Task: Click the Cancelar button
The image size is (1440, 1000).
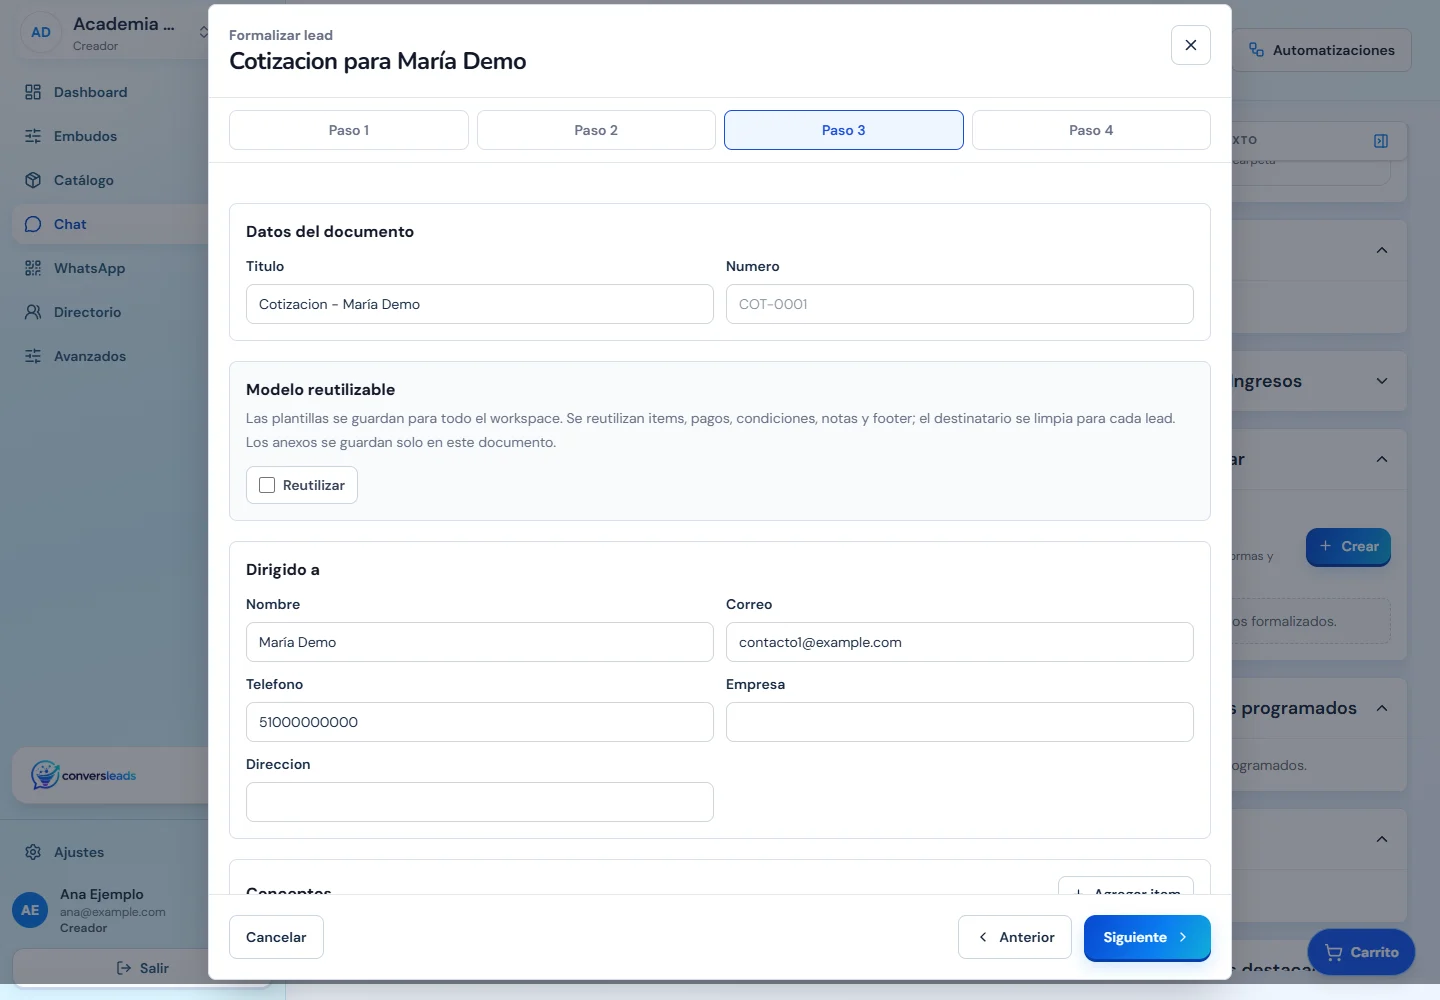Action: tap(276, 937)
